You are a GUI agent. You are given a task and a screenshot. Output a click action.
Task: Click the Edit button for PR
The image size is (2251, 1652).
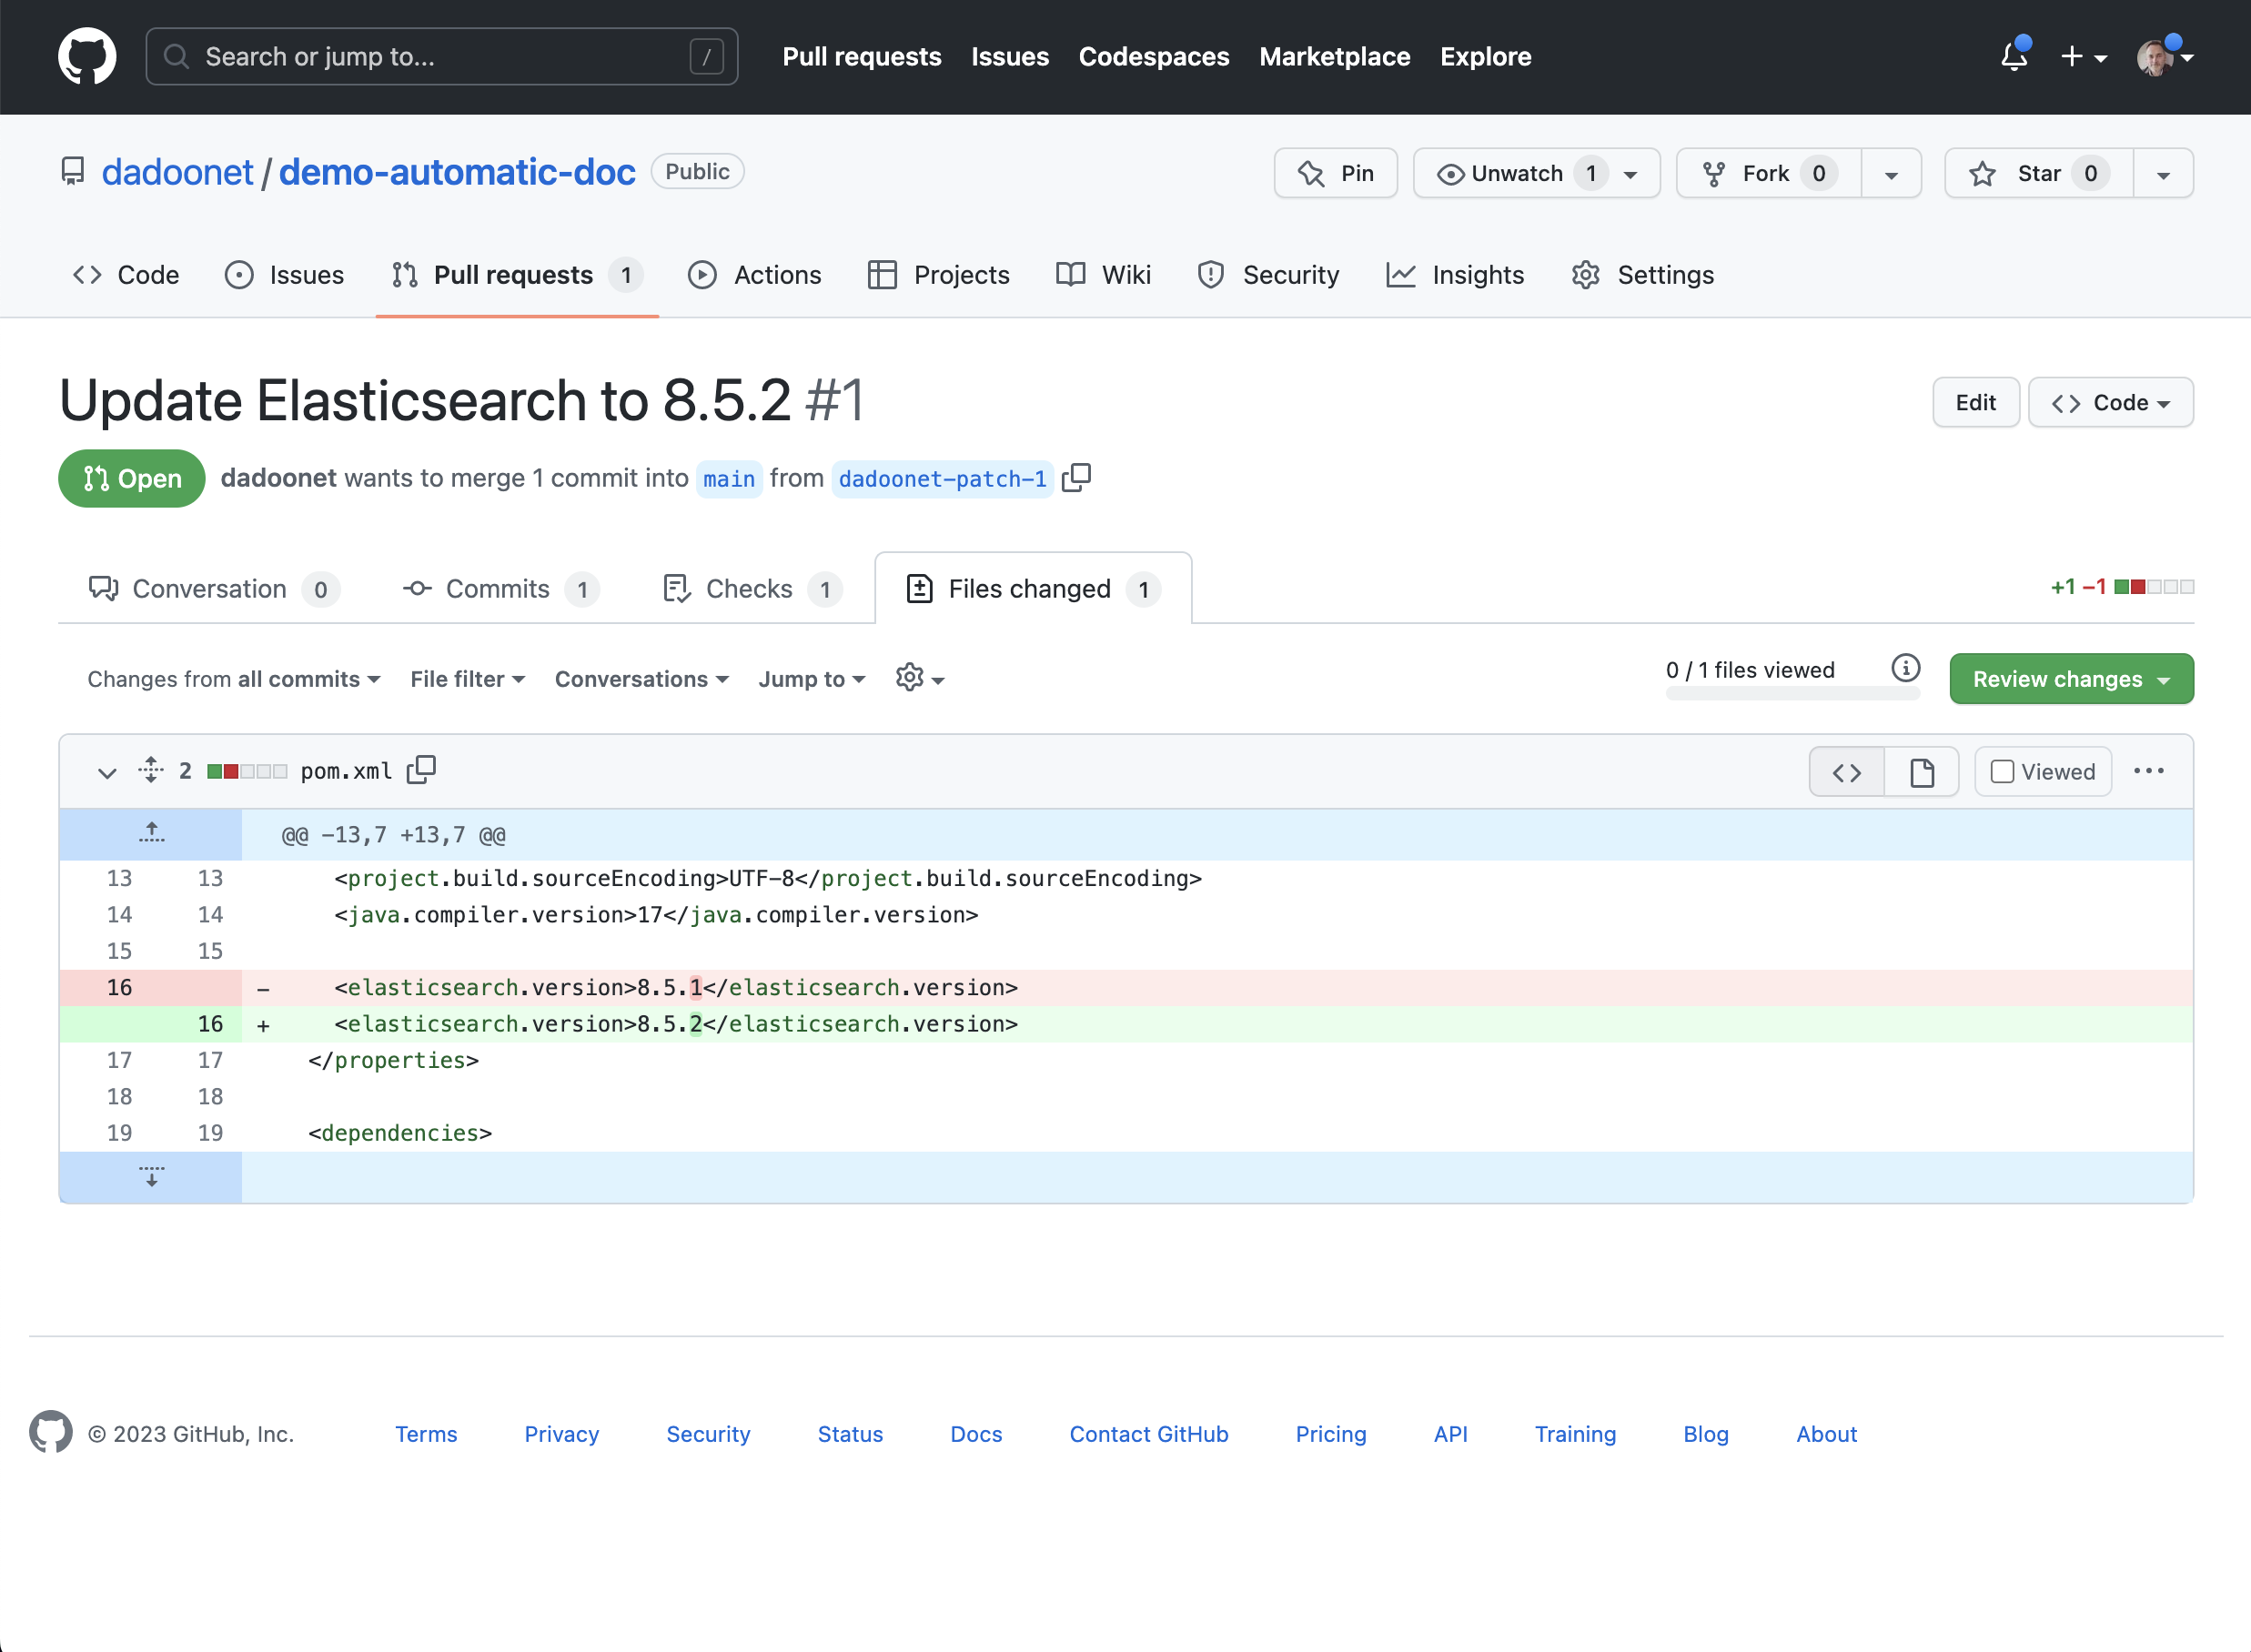coord(1975,400)
